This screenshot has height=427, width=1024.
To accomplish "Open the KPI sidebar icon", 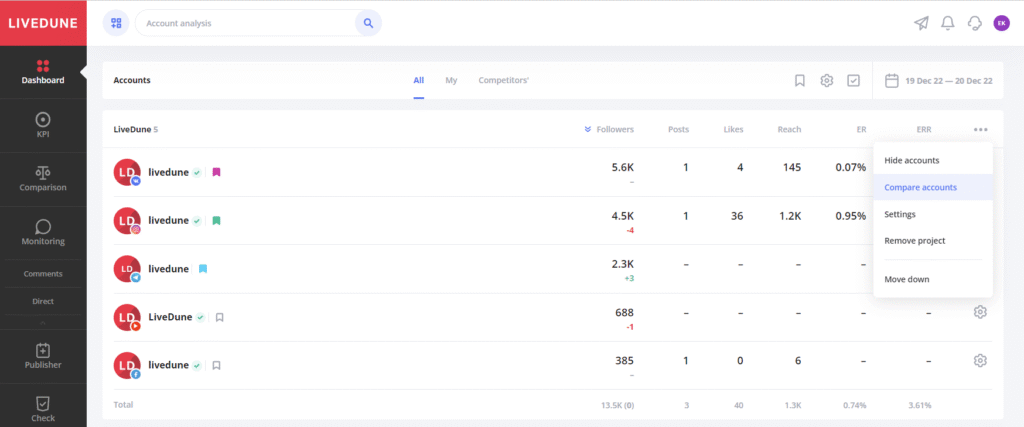I will coord(43,124).
